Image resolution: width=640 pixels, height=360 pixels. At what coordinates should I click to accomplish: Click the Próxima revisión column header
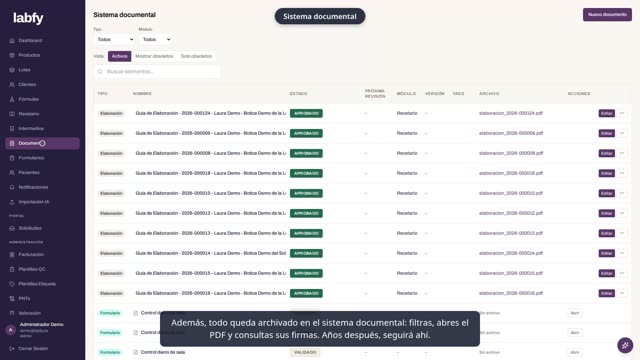tap(375, 93)
